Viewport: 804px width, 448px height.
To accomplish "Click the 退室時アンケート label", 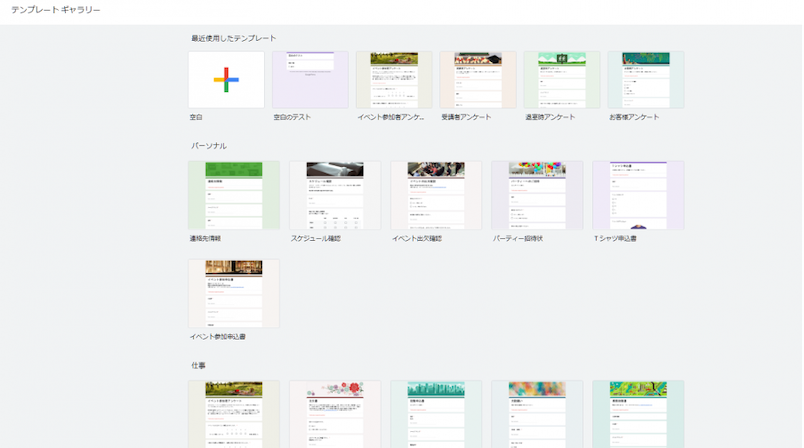I will click(550, 117).
